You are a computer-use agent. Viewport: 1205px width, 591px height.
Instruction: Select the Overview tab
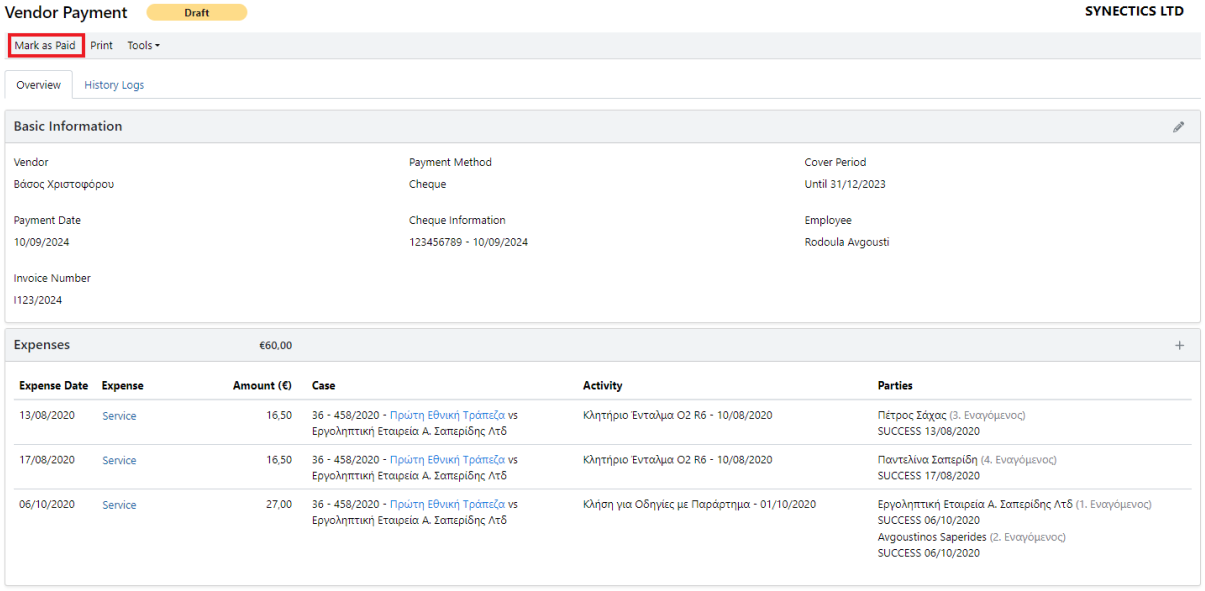[x=39, y=85]
